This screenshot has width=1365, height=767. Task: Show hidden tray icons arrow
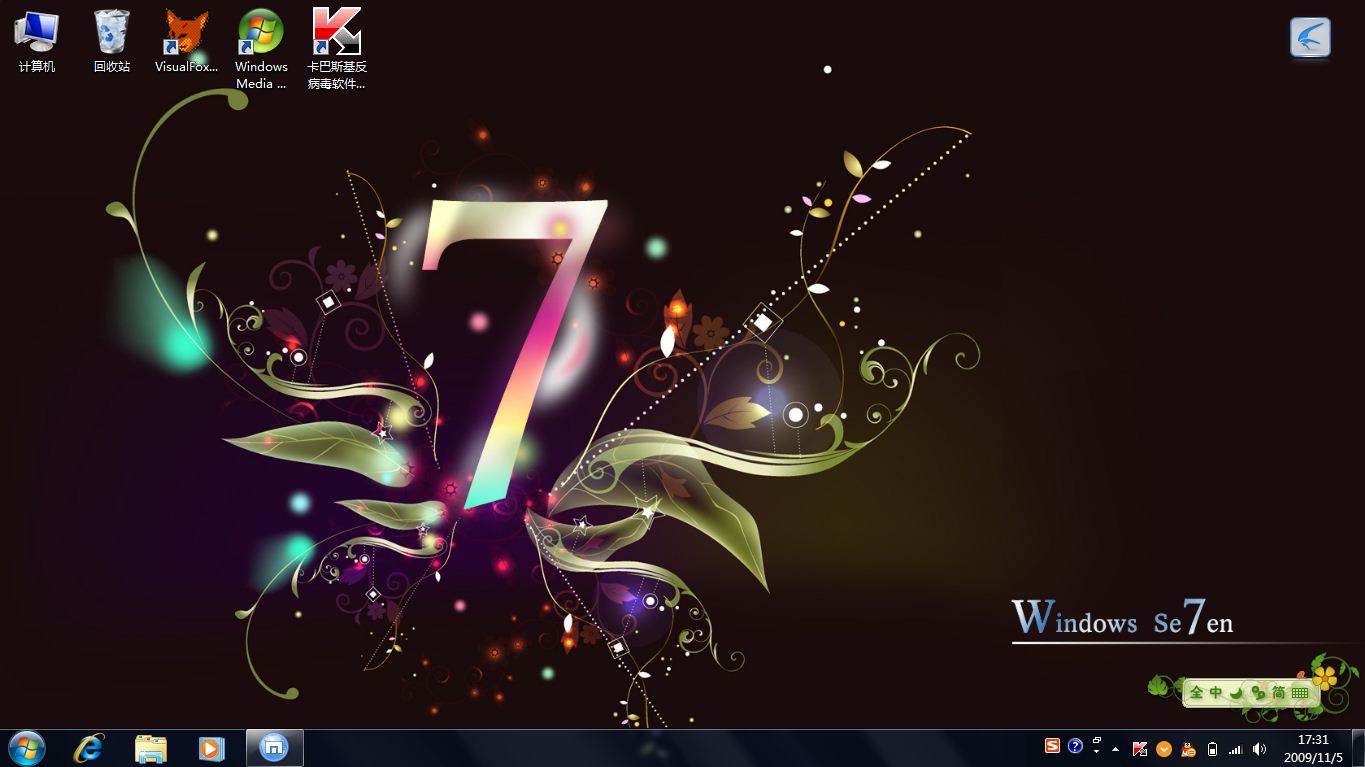(1116, 749)
